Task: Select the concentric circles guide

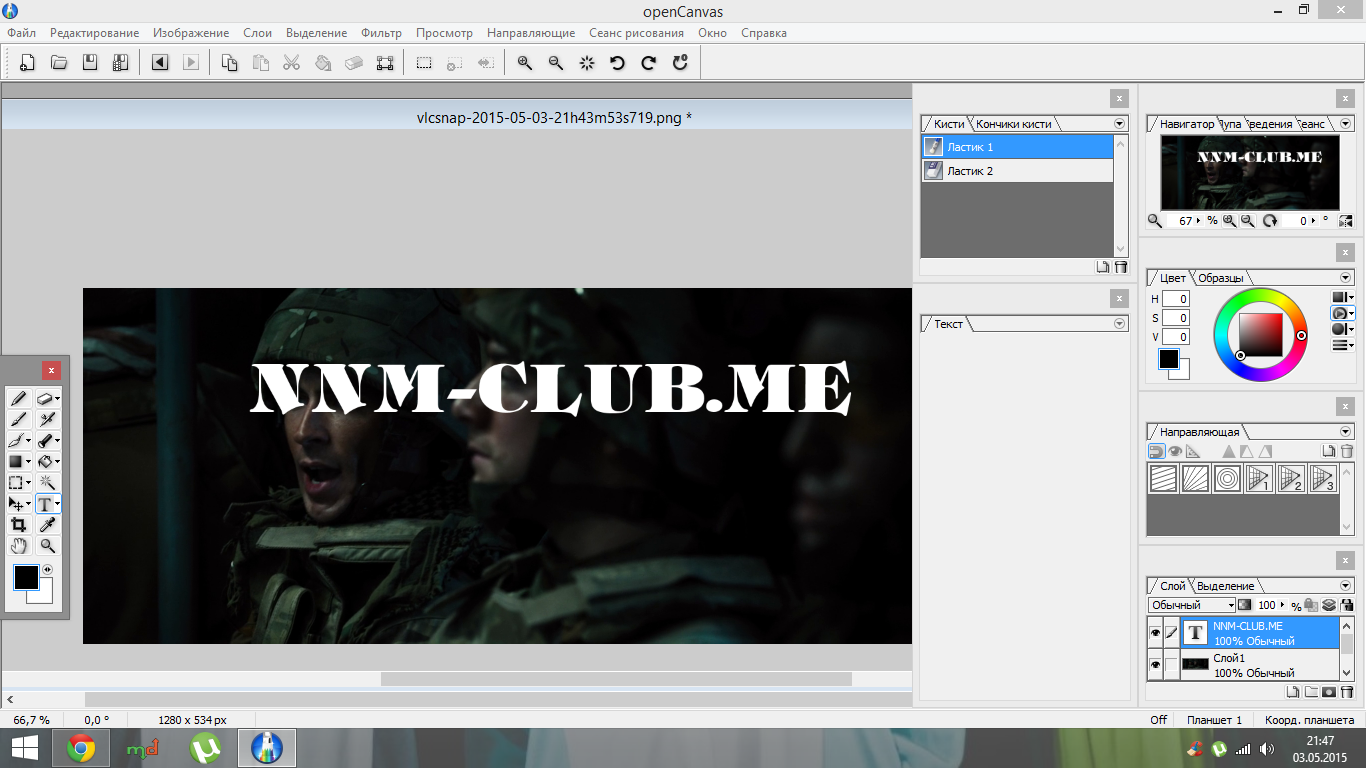Action: [1227, 479]
